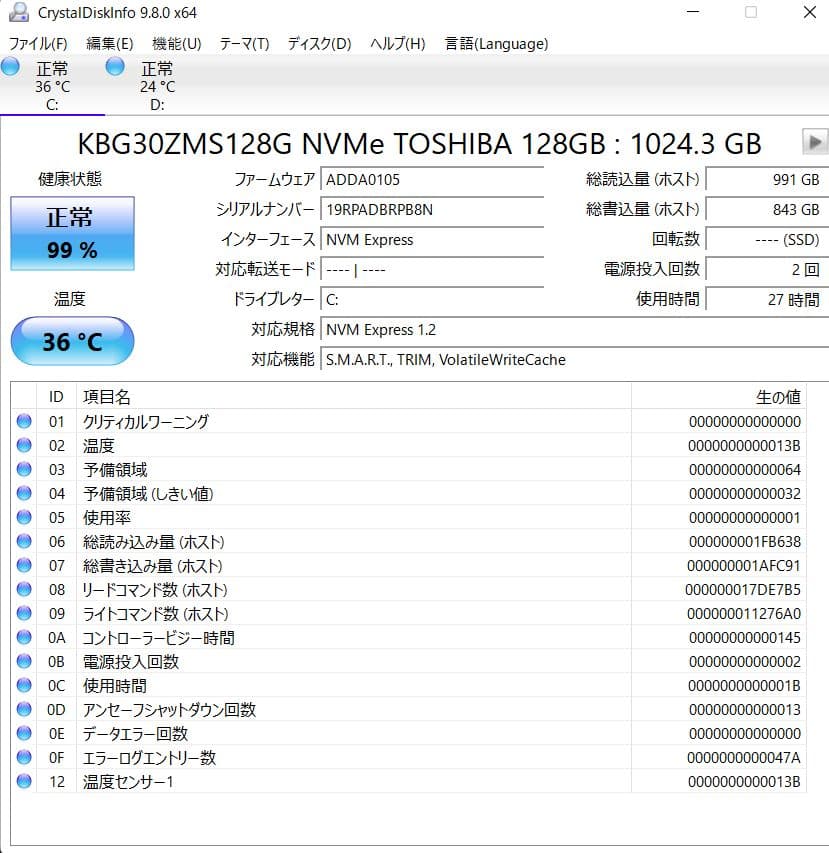The image size is (829, 853).
Task: Click the blue indicator next to データエラー回数
Action: point(23,734)
